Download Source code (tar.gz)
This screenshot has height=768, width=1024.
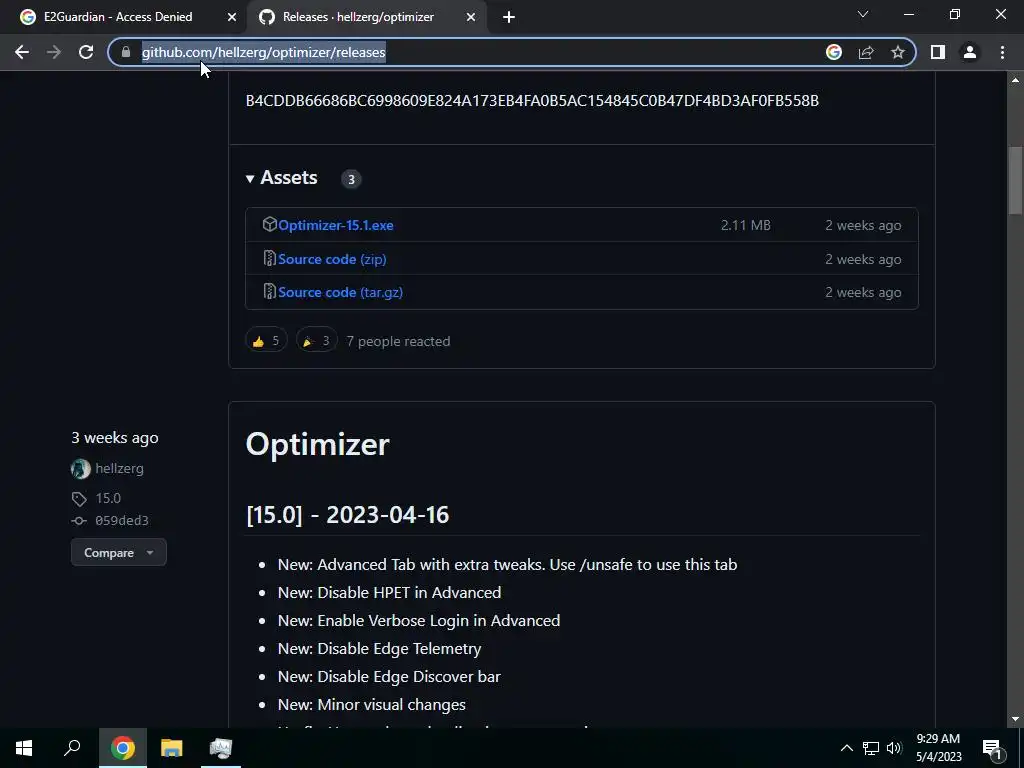(340, 292)
